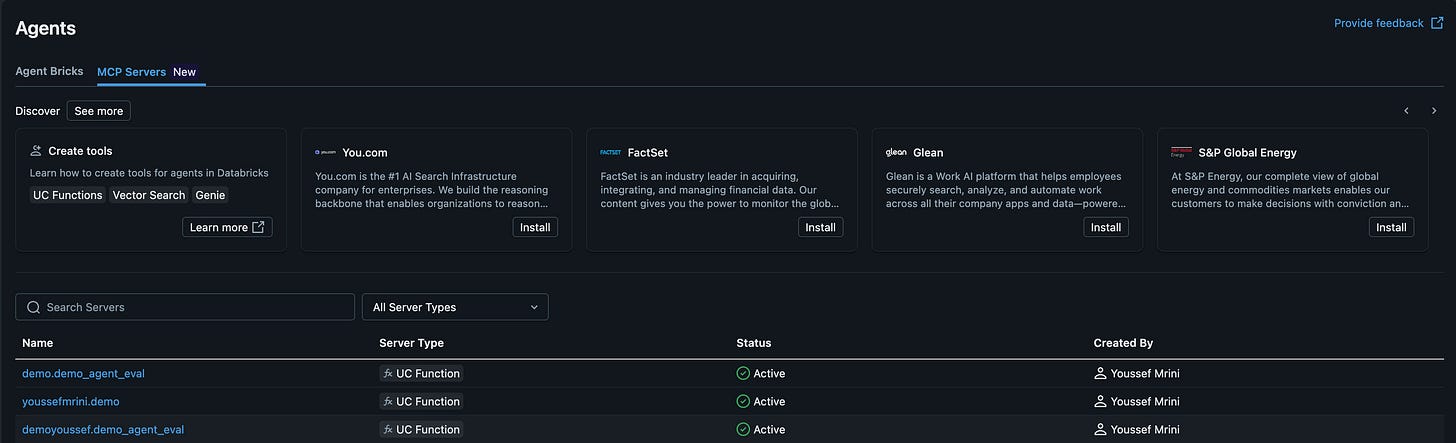This screenshot has width=1456, height=443.
Task: Go to previous Discover cards arrow
Action: [x=1406, y=111]
